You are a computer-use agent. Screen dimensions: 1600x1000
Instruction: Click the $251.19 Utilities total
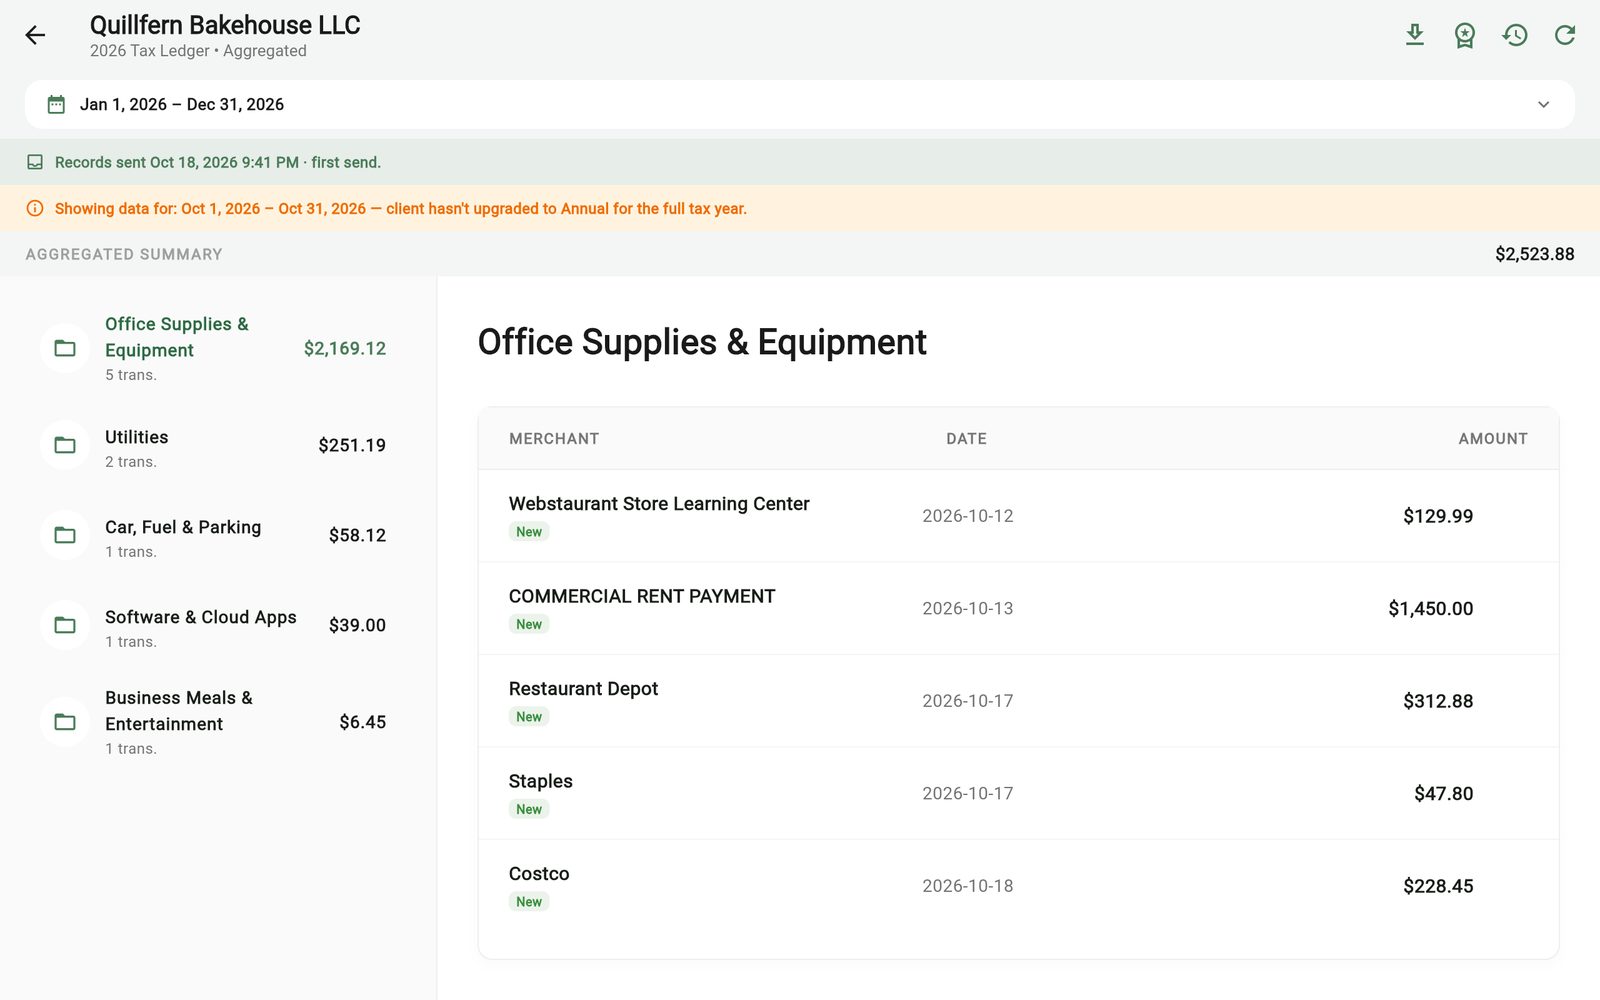(x=352, y=445)
